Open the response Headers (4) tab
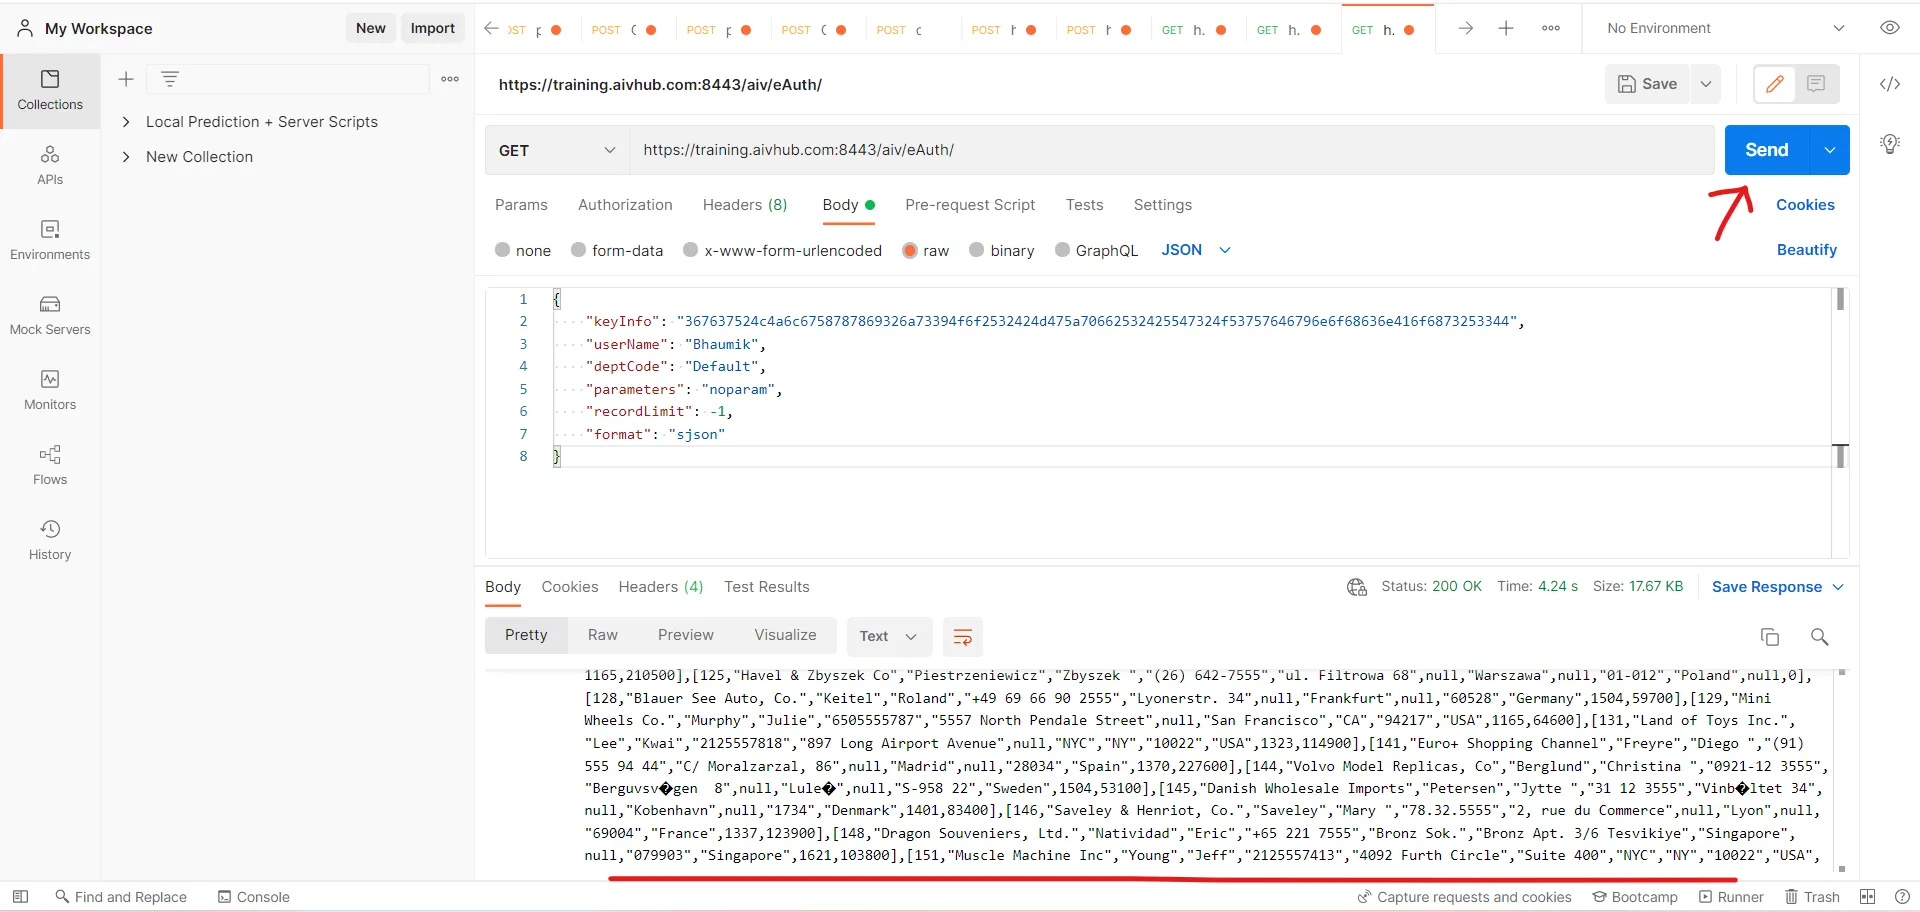Screen dimensions: 1920x912 660,587
